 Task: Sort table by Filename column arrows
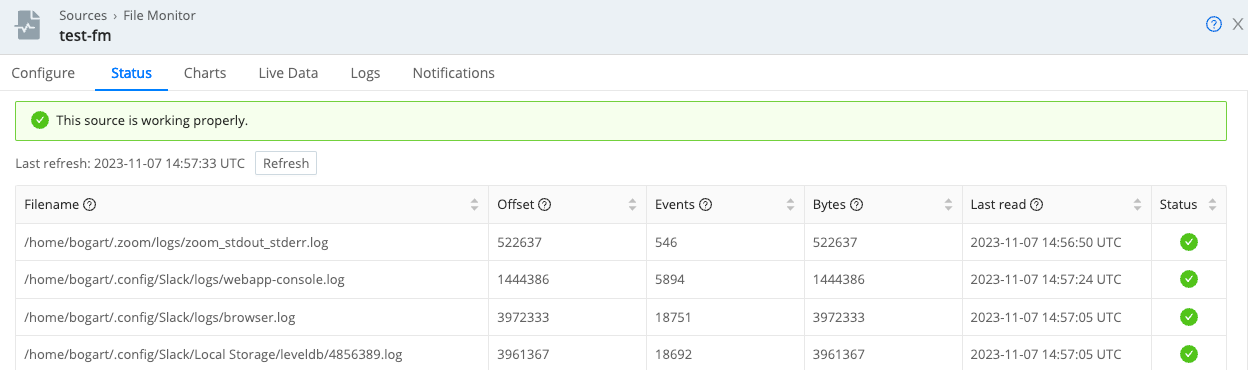click(x=474, y=205)
